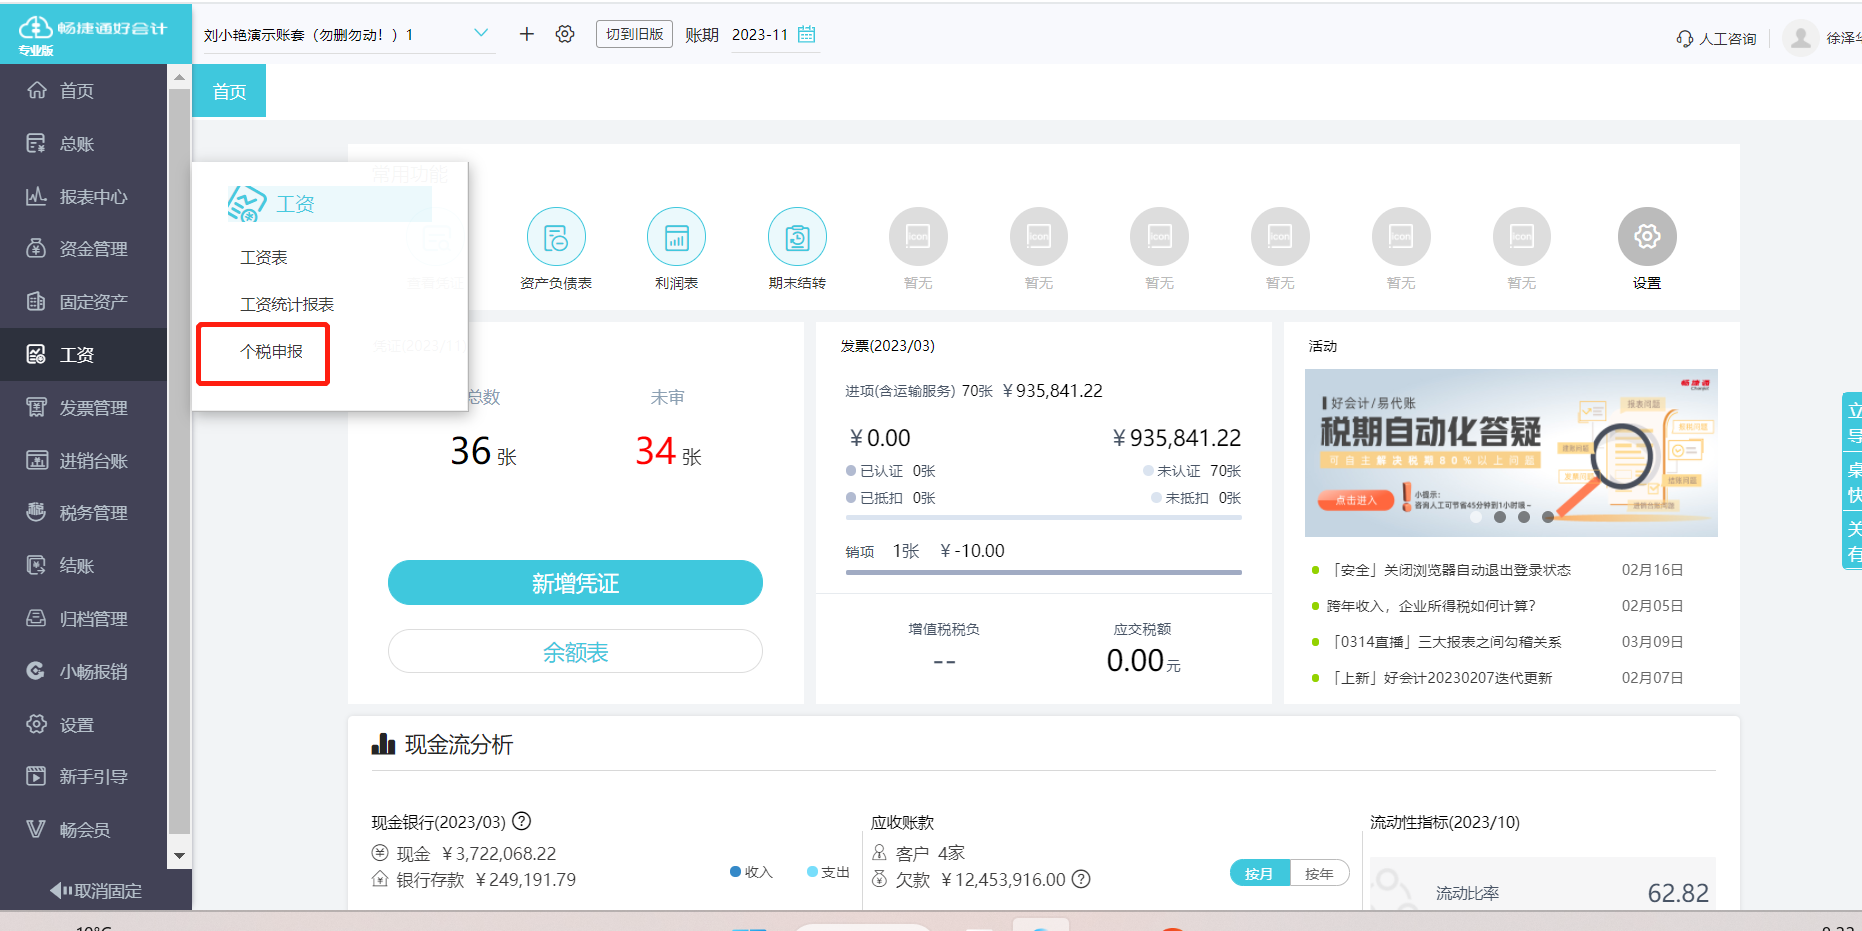This screenshot has height=931, width=1862.
Task: Switch receivables chart to 按年 view
Action: [1321, 872]
